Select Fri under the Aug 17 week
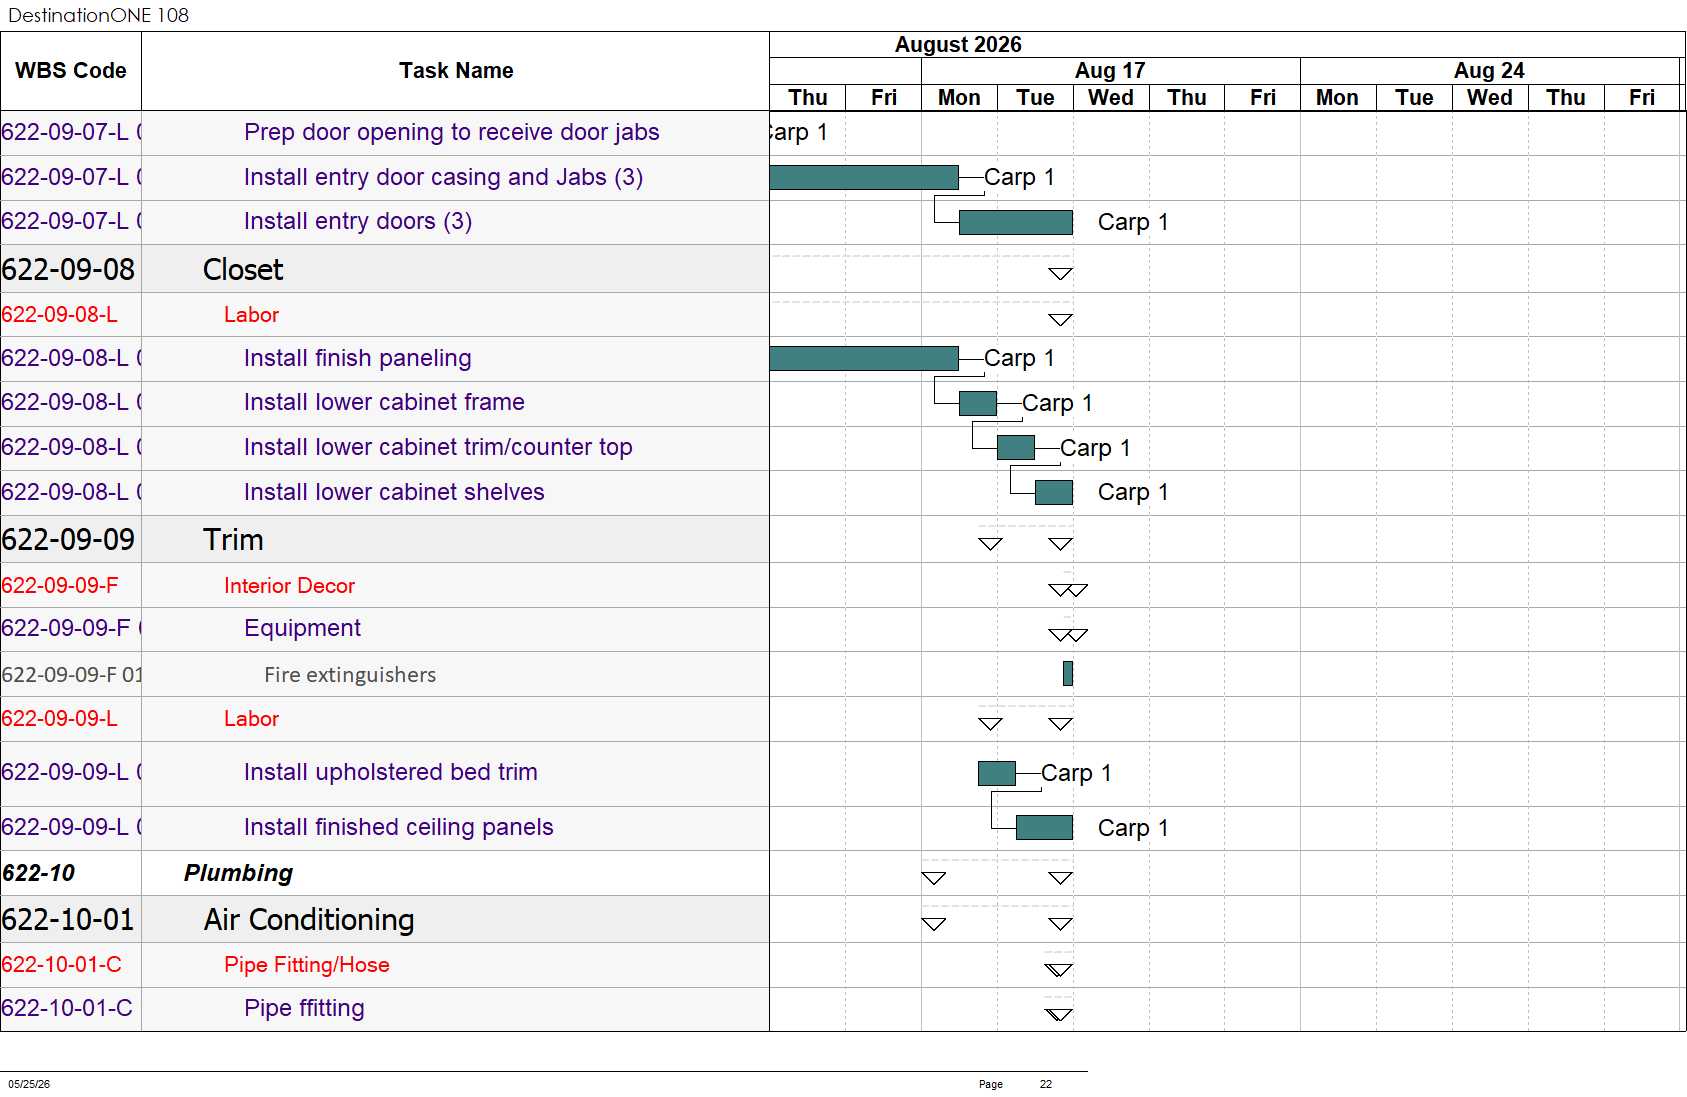The width and height of the screenshot is (1687, 1097). [1263, 98]
